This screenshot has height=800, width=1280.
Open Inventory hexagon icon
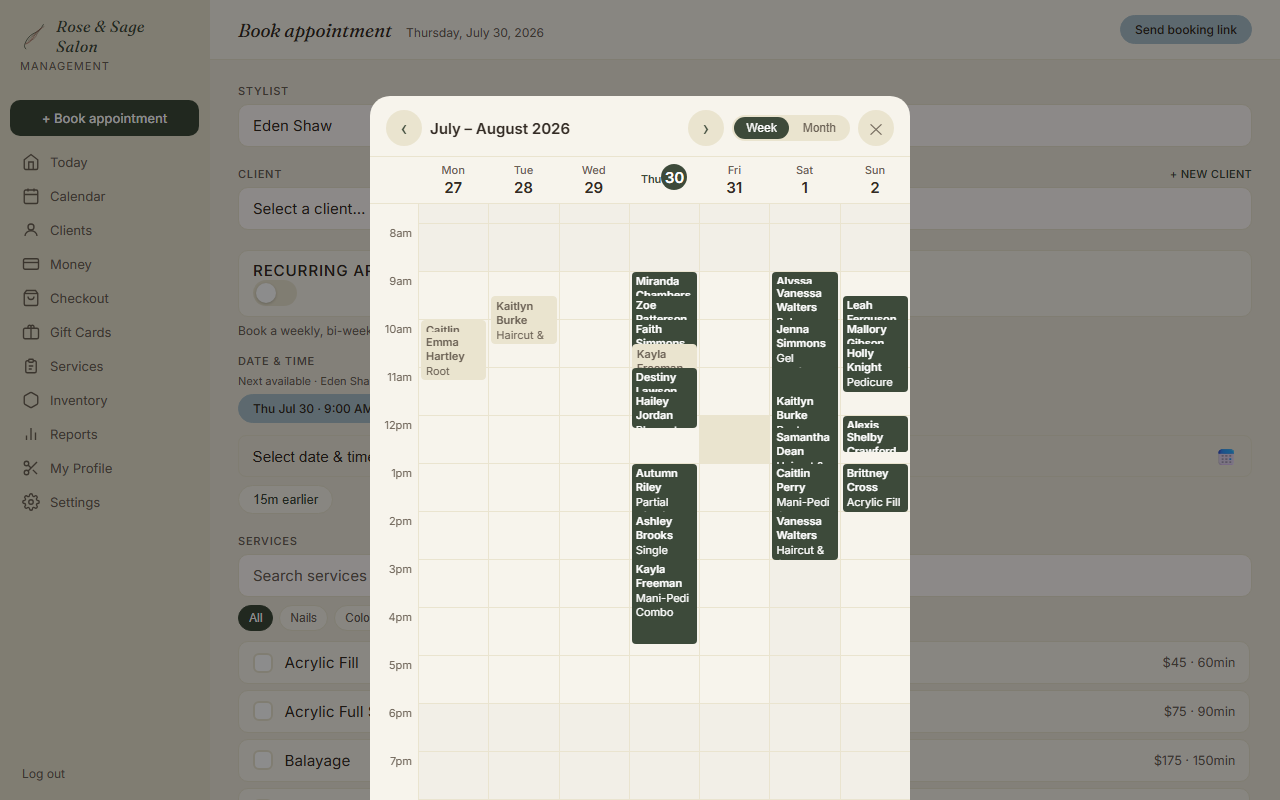[x=31, y=400]
